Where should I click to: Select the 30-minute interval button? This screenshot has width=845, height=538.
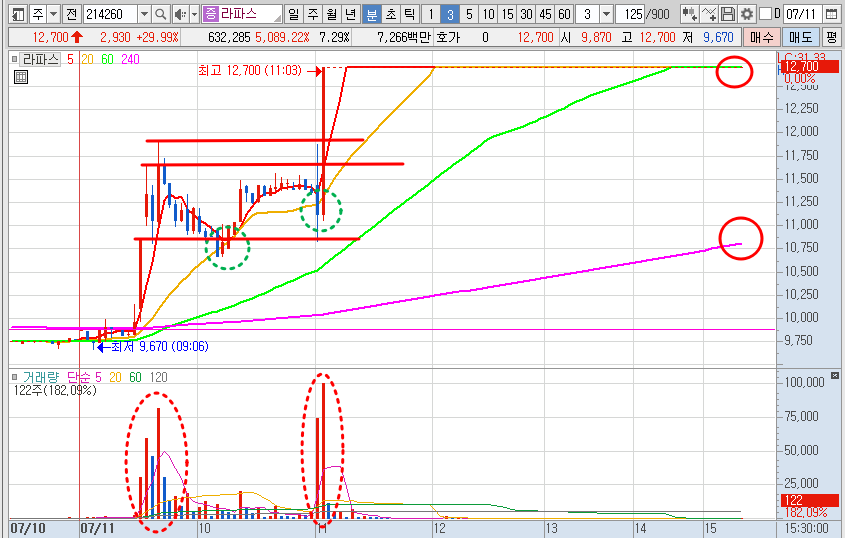pyautogui.click(x=527, y=14)
